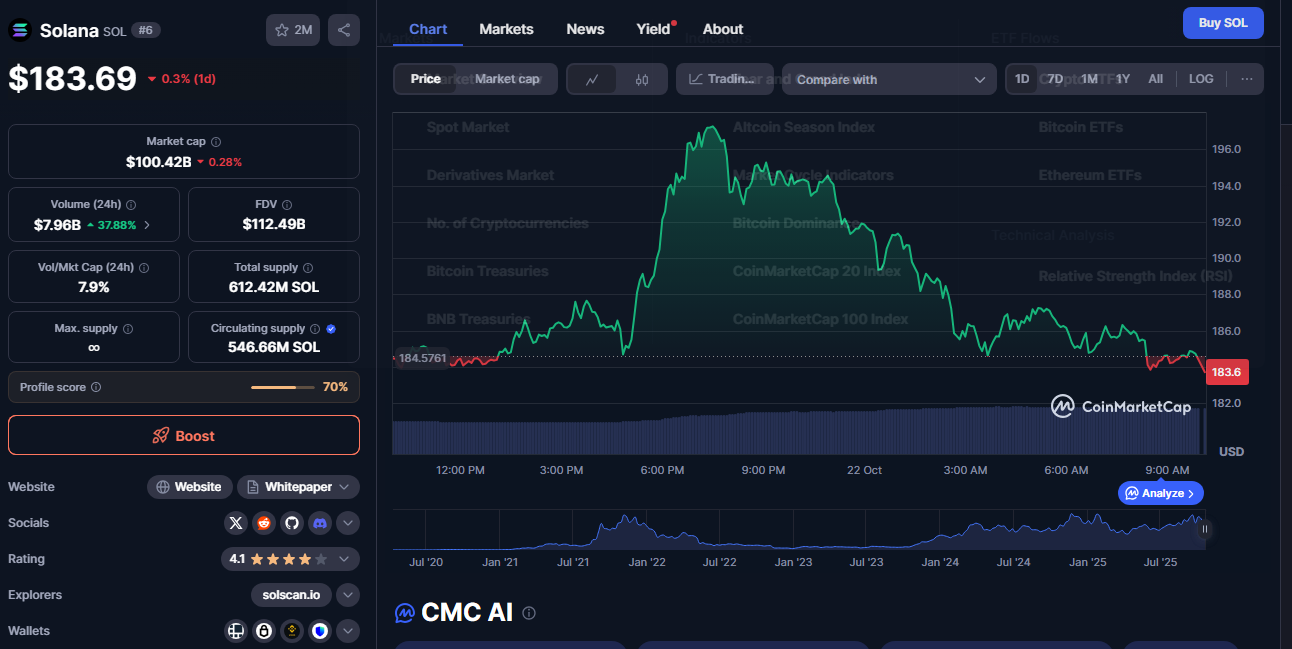Set chart range to All
1292x649 pixels.
[x=1156, y=79]
